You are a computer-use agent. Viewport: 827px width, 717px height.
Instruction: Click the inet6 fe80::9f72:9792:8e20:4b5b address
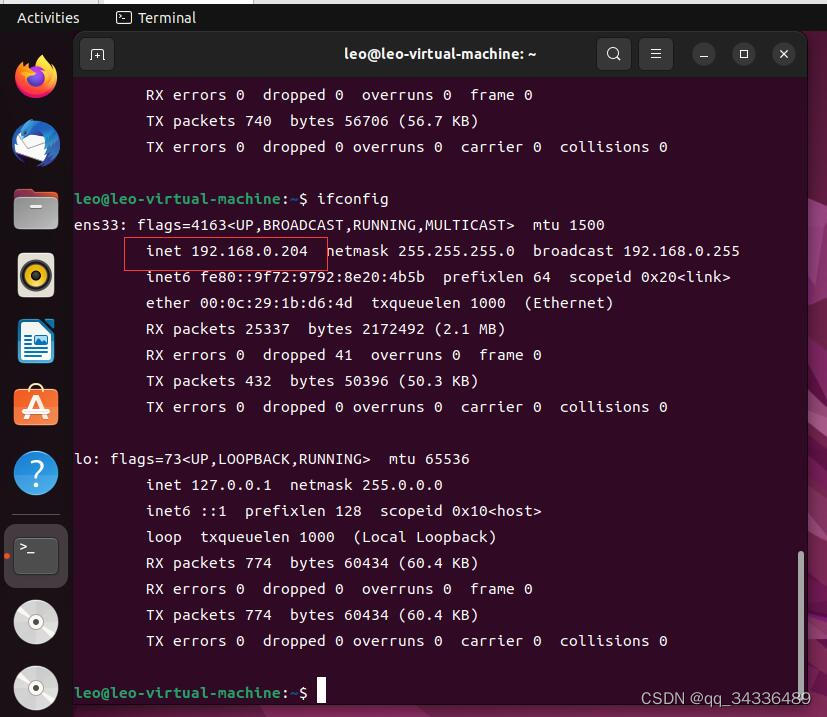tap(285, 277)
